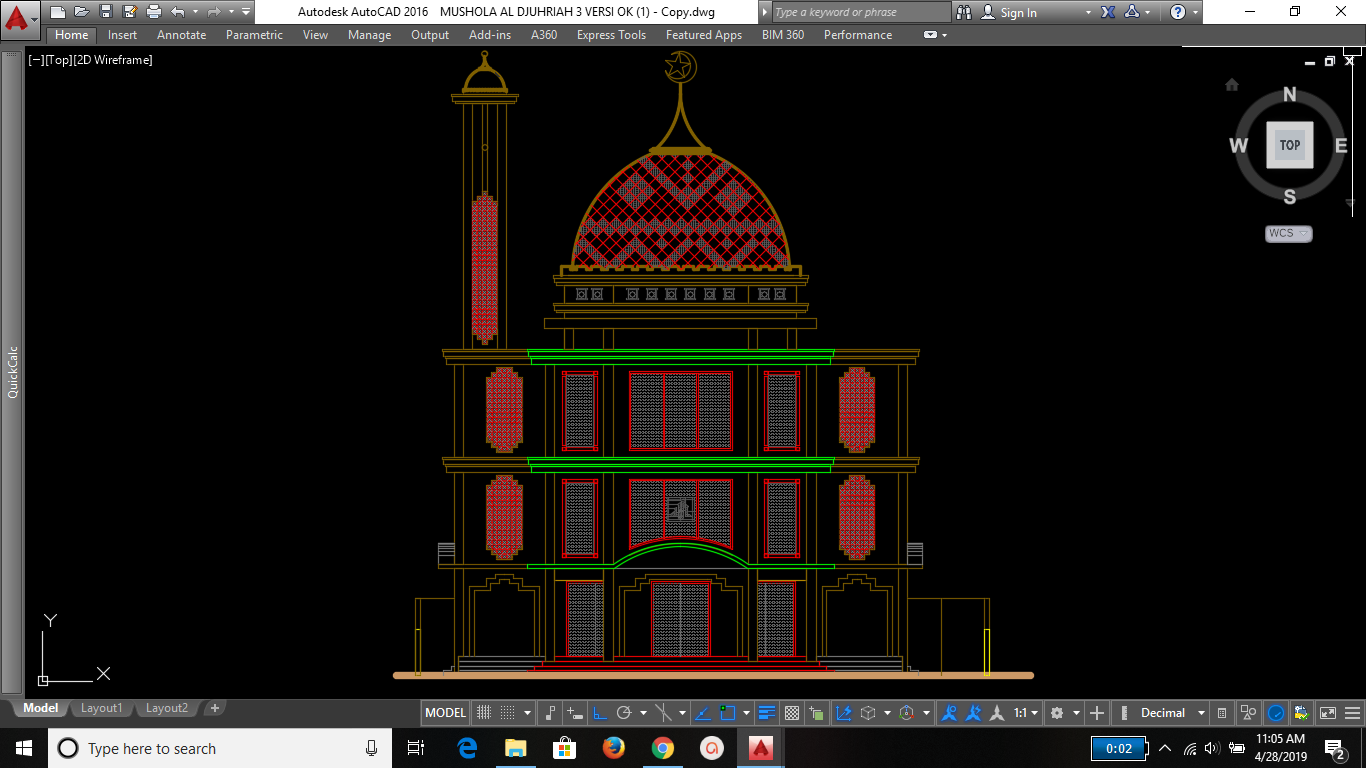Click the A360 triangle icon in title bar
Screen dimensions: 1366x768
click(1132, 12)
